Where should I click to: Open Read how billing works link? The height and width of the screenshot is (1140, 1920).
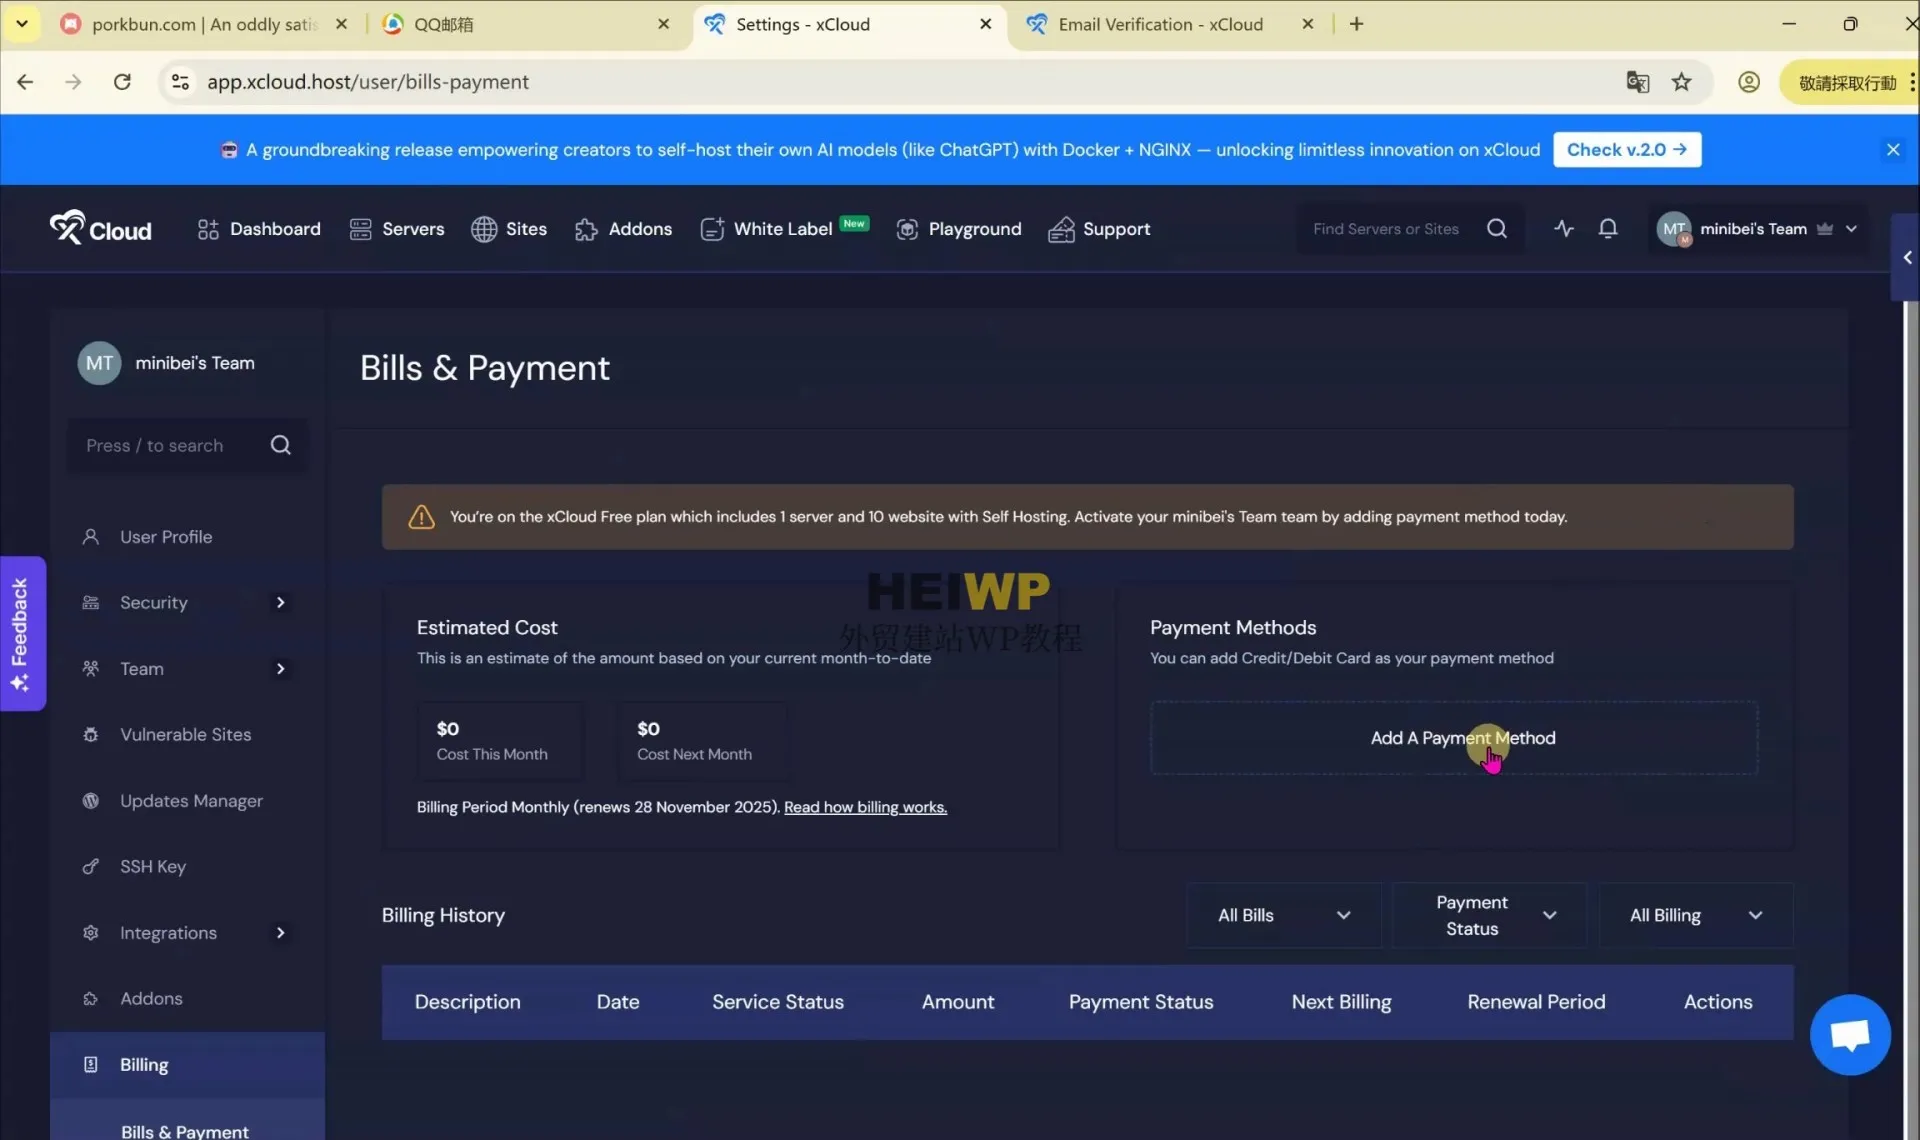(x=865, y=807)
